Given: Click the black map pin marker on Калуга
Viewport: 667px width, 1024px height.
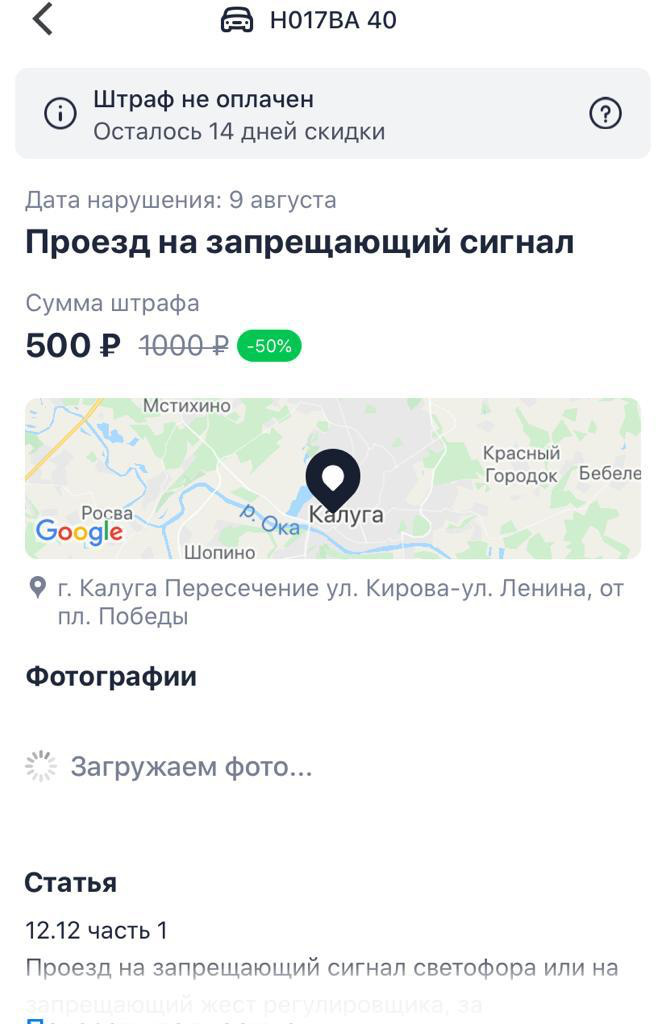Looking at the screenshot, I should (x=333, y=479).
